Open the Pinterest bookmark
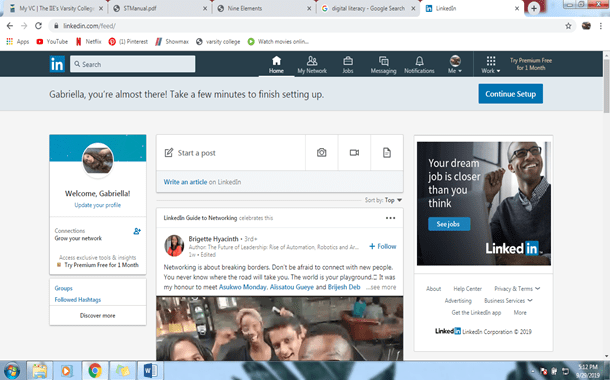This screenshot has width=610, height=380. [x=128, y=42]
